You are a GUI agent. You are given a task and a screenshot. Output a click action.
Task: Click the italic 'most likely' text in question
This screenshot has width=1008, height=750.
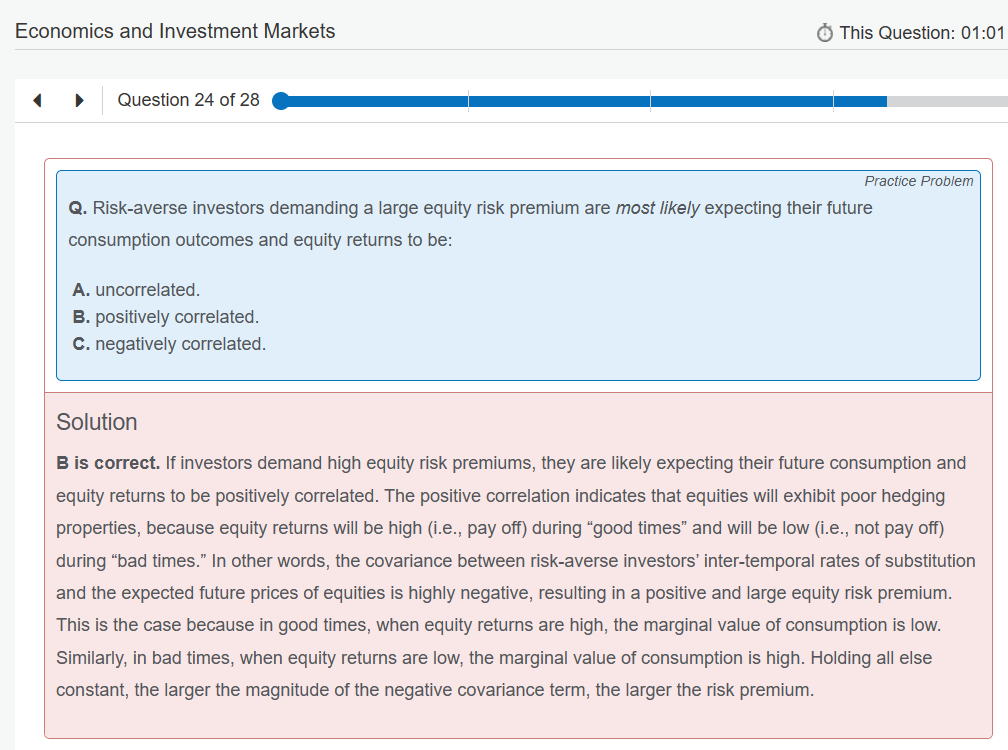657,208
